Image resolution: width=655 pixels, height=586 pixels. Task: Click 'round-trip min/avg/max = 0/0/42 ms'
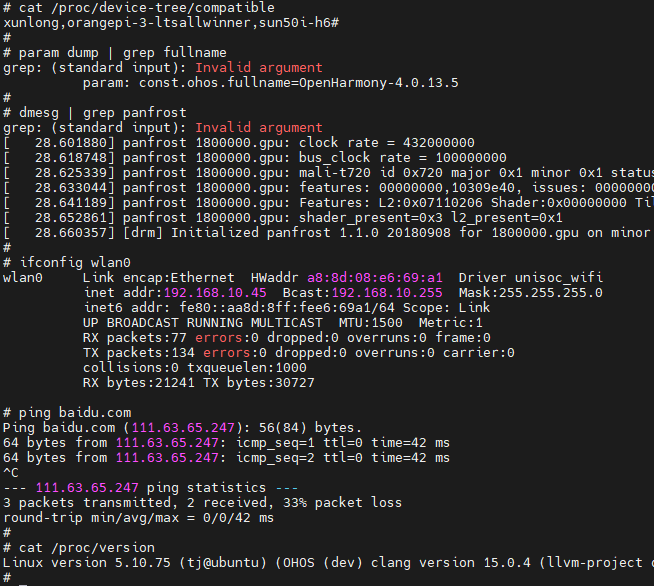138,518
